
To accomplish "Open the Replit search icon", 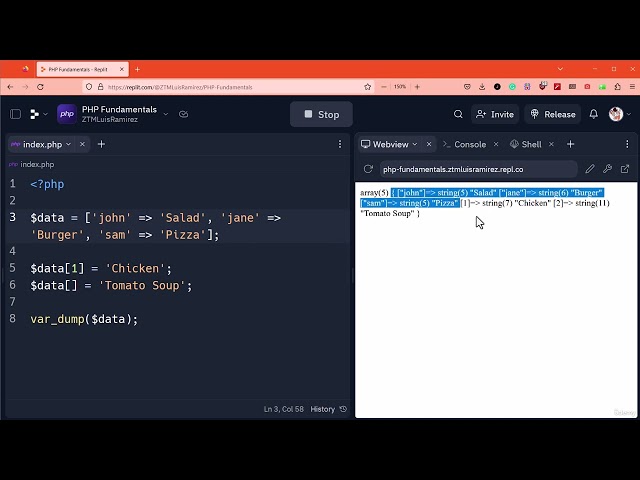I will (458, 114).
